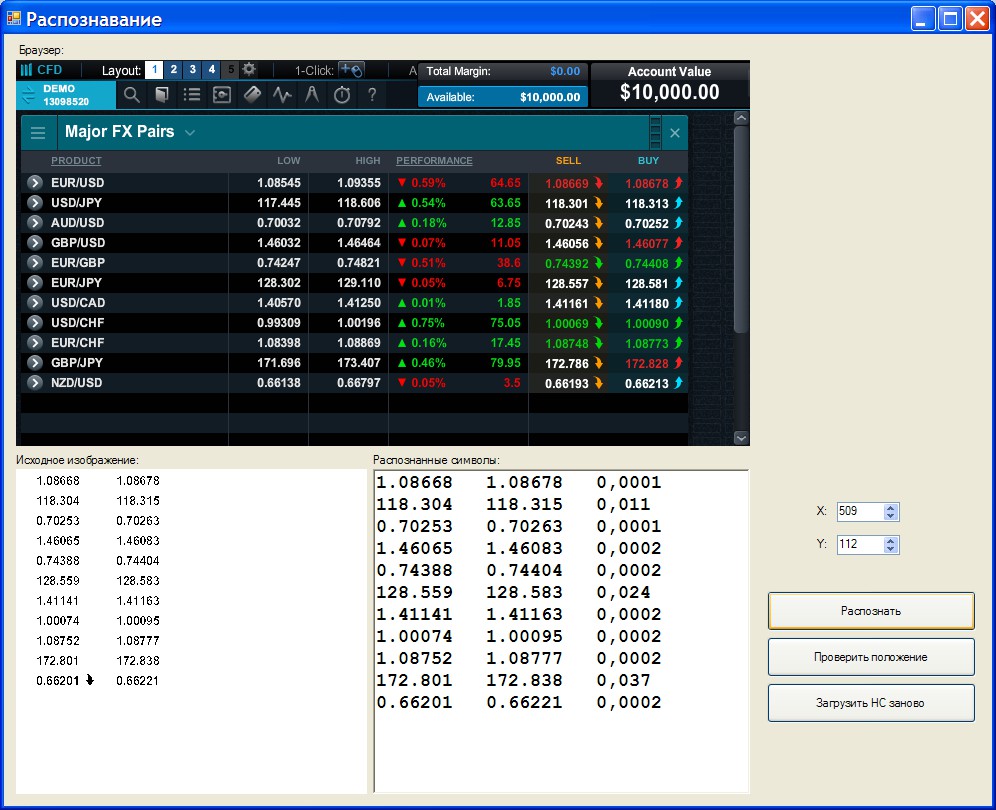
Task: Click the X coordinate input field
Action: [860, 511]
